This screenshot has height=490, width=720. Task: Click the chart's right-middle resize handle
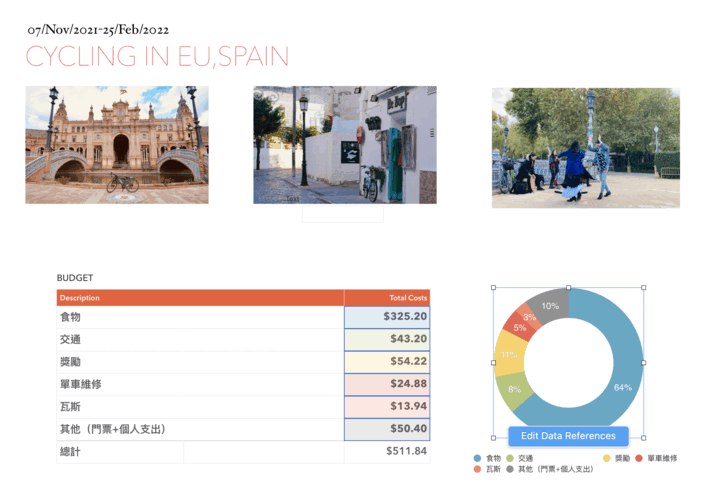pyautogui.click(x=643, y=363)
